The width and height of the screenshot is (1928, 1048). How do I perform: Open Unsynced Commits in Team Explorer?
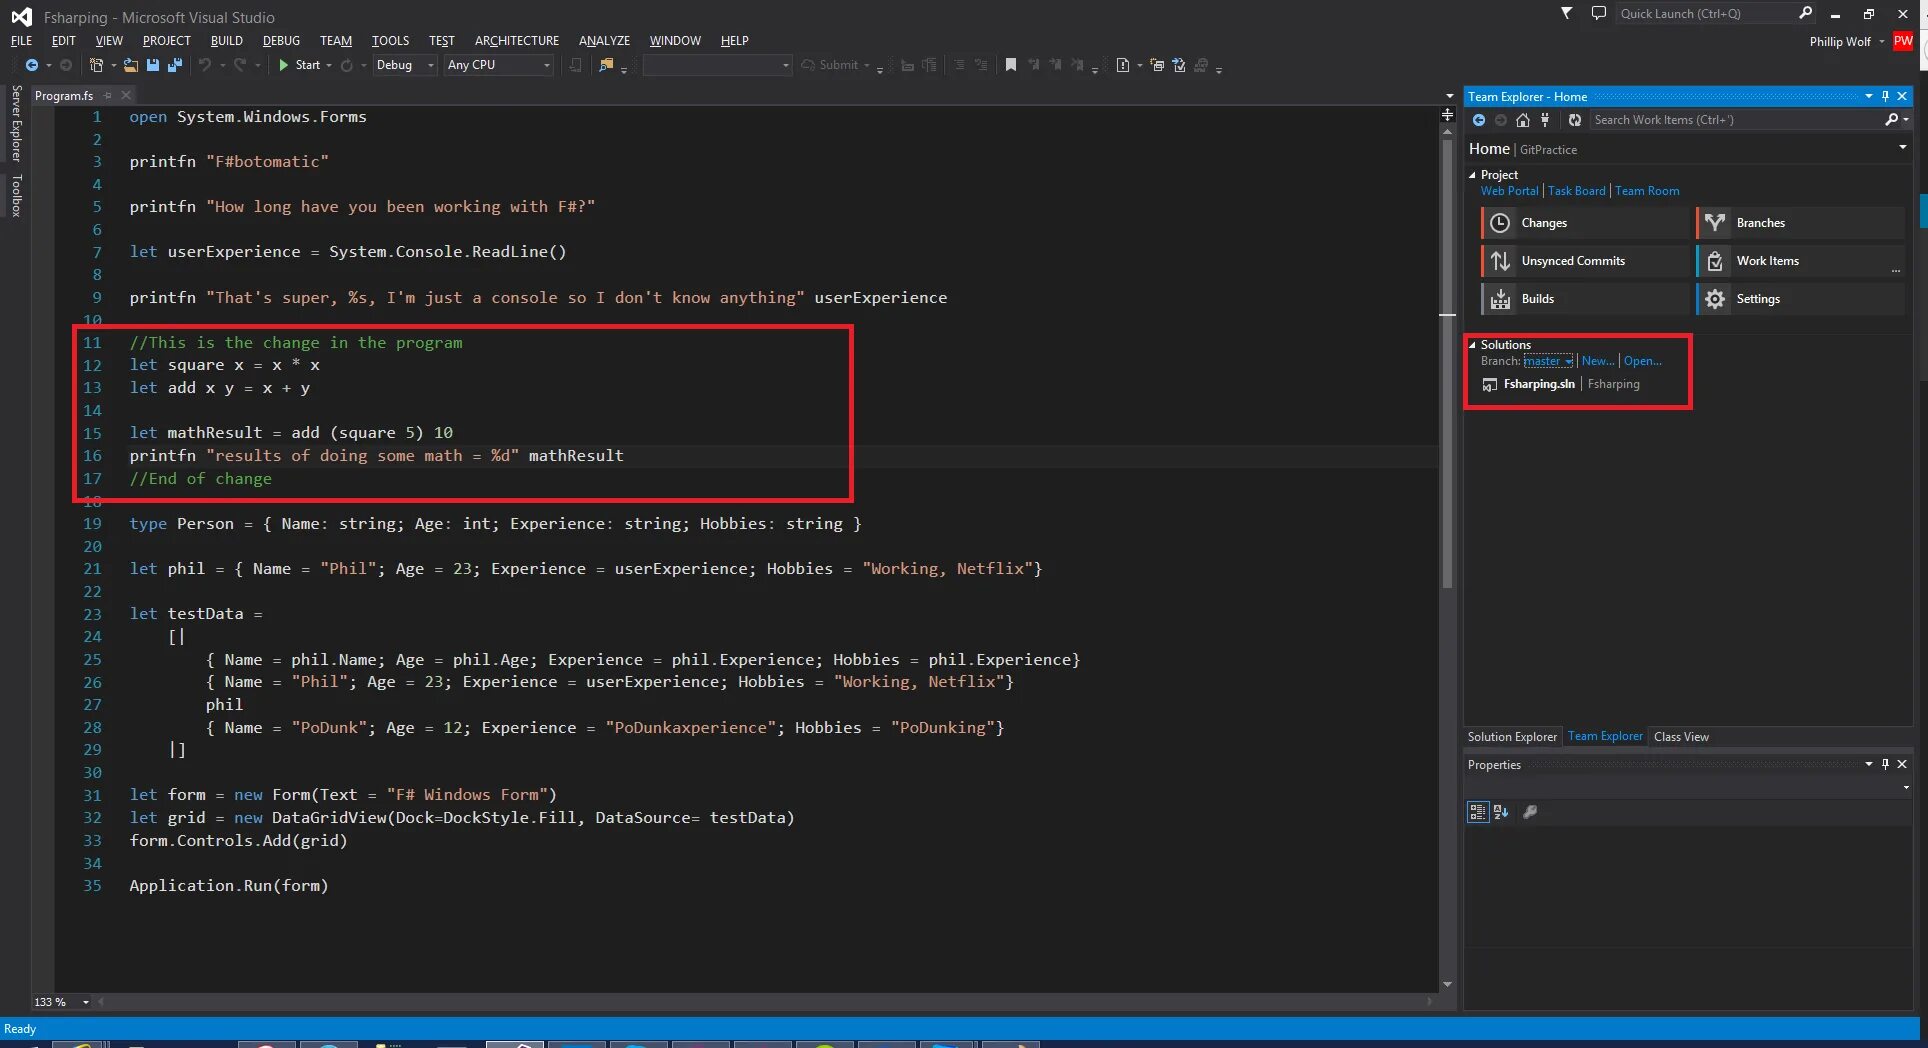coord(1585,261)
